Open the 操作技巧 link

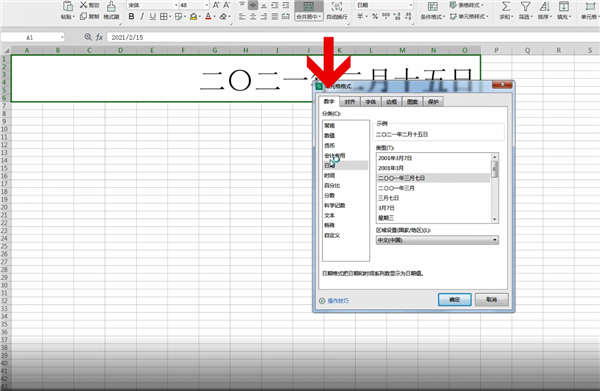point(338,301)
